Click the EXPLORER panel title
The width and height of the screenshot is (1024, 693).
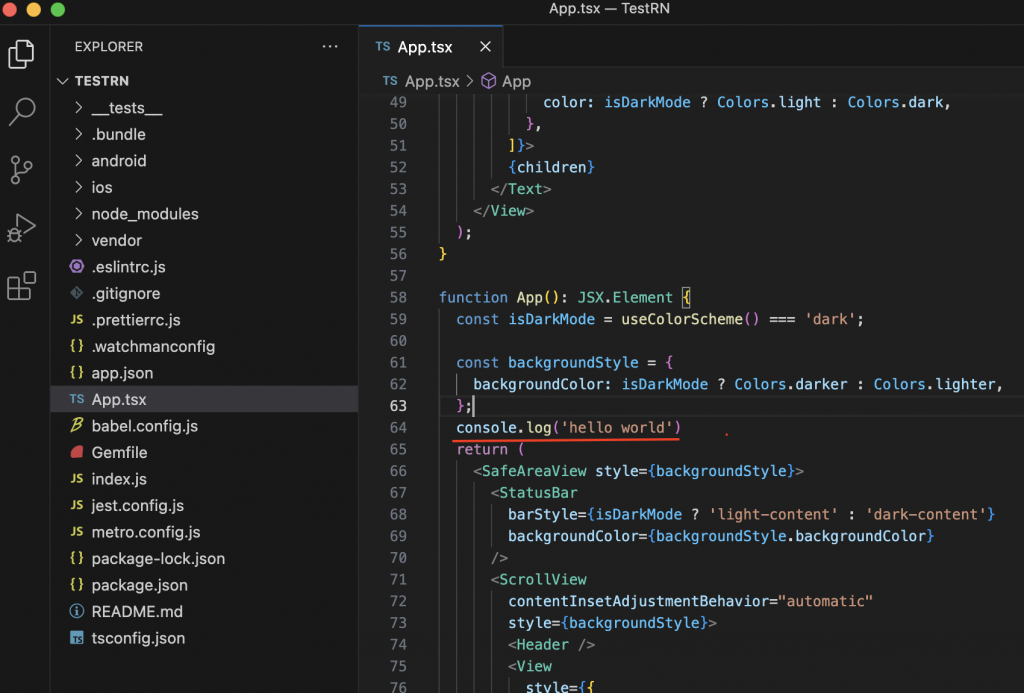pyautogui.click(x=108, y=46)
